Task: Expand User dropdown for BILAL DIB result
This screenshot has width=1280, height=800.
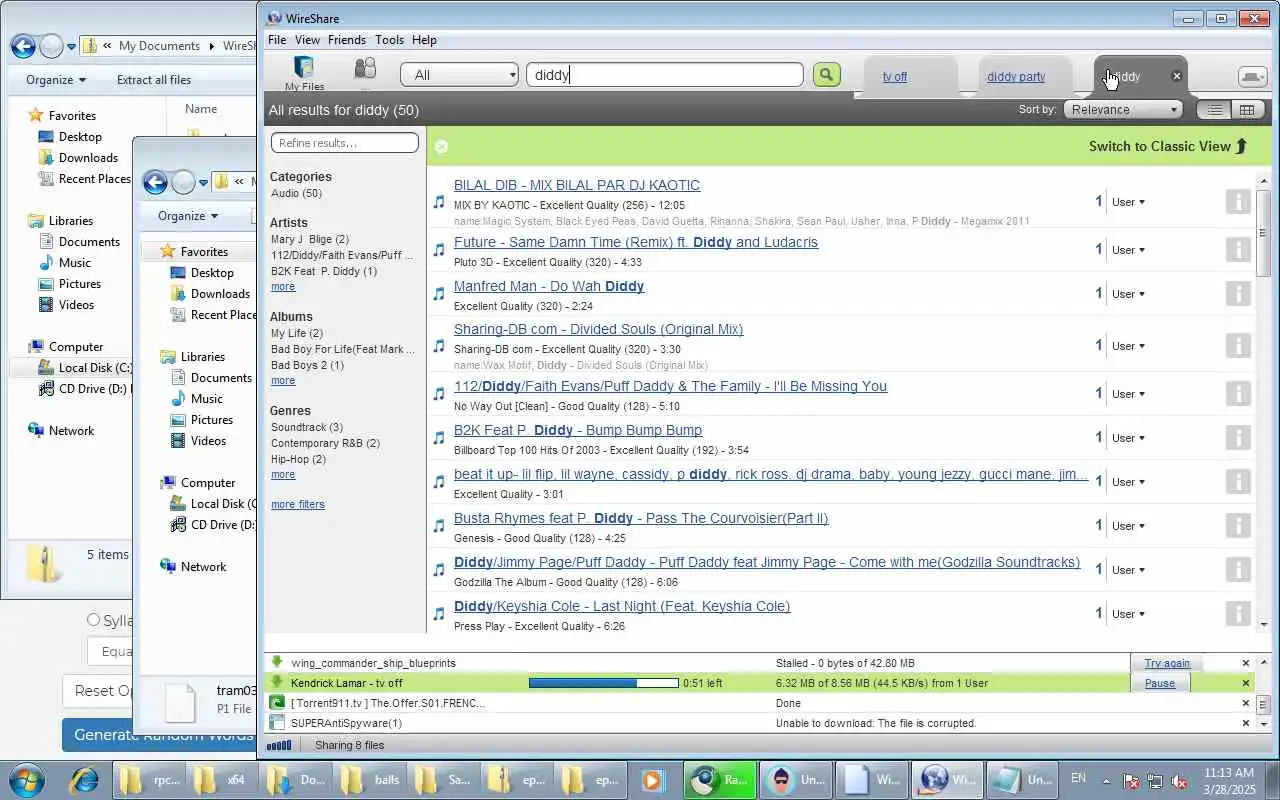Action: click(x=1128, y=202)
